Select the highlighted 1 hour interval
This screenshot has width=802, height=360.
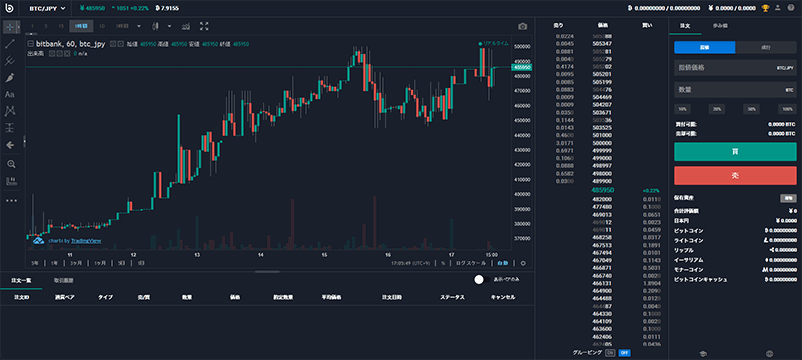(x=81, y=26)
